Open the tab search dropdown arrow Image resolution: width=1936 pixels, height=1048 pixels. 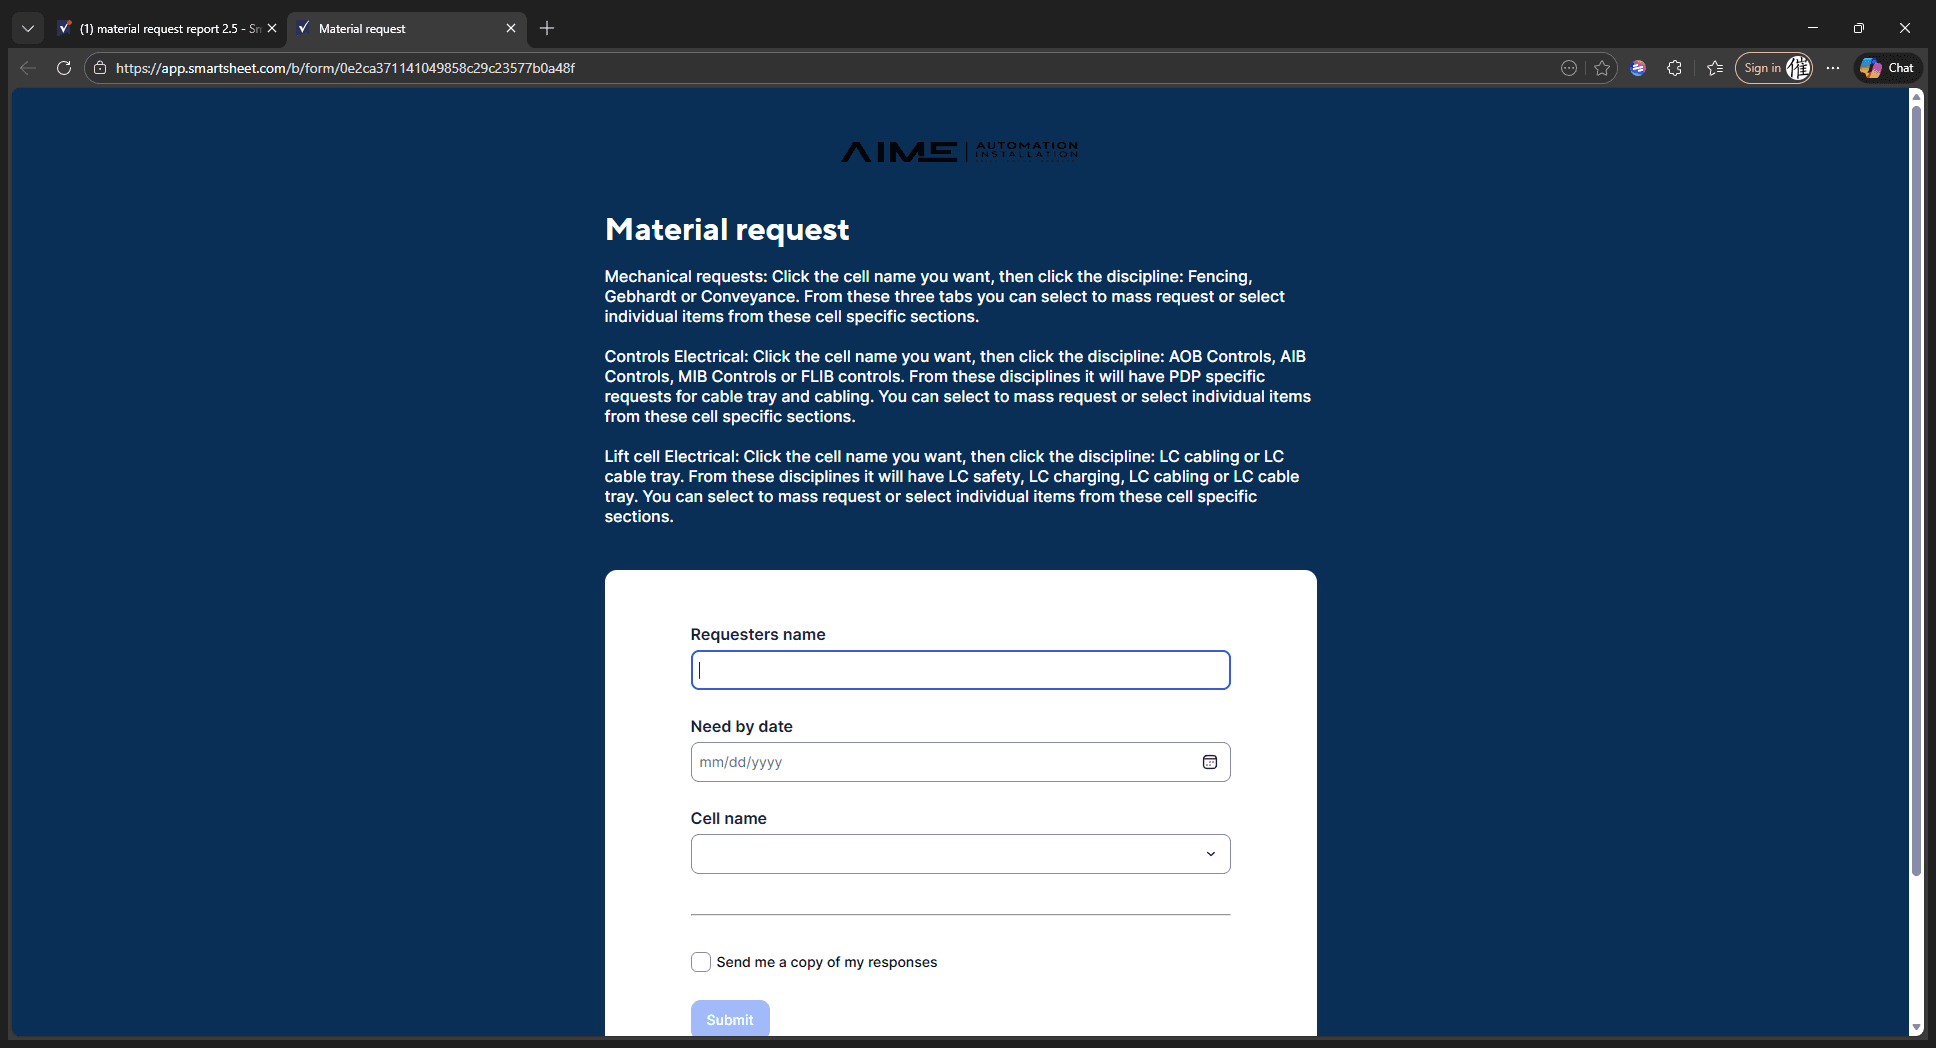point(28,28)
